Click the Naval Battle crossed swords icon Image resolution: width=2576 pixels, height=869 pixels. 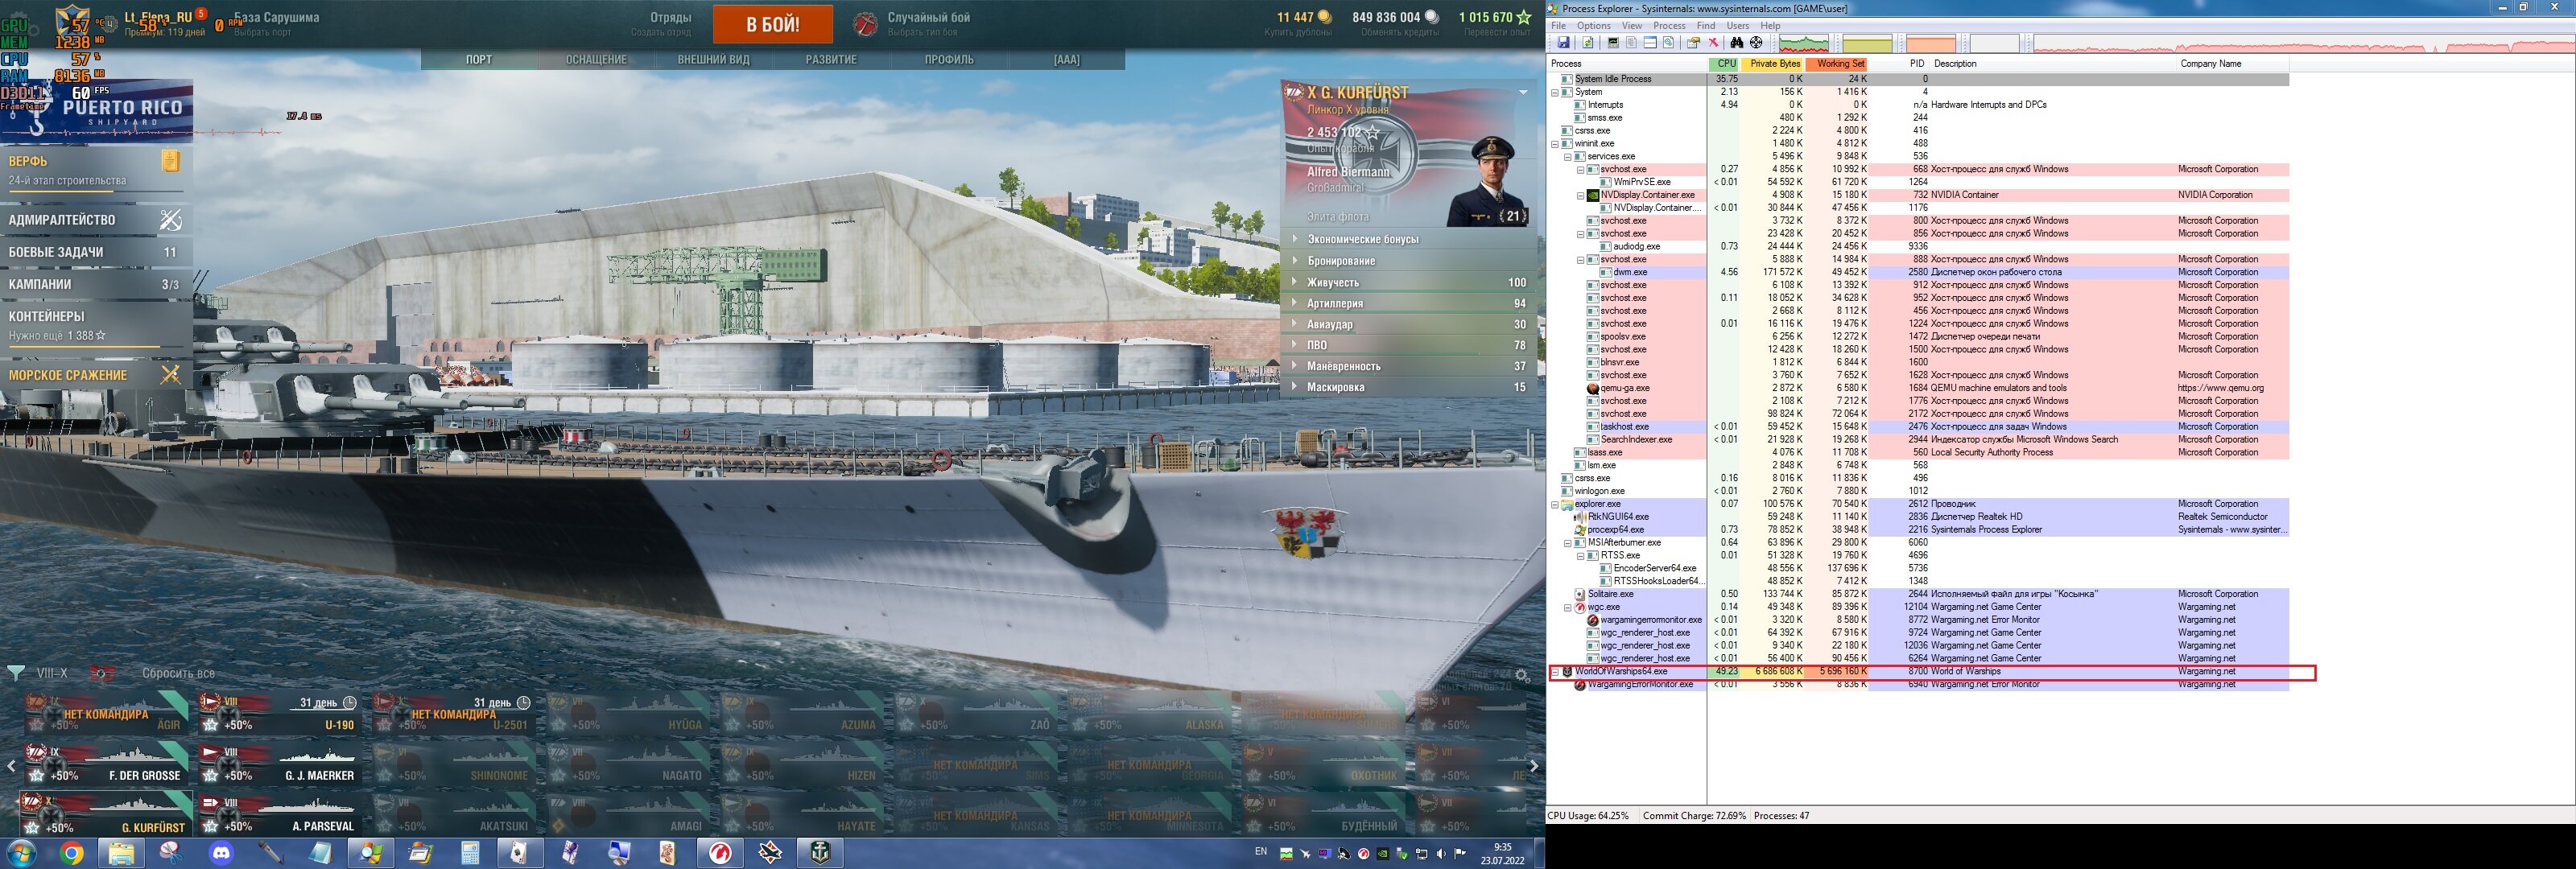pos(171,375)
